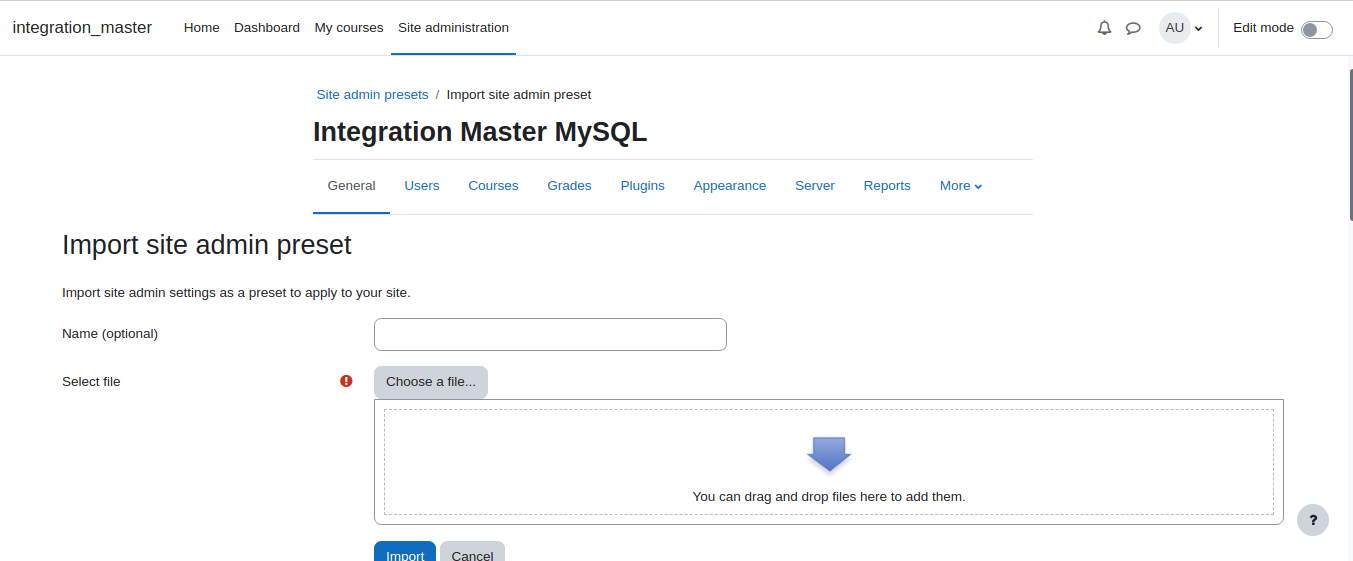Open Home in the top navigation
This screenshot has height=561, width=1353.
[201, 28]
